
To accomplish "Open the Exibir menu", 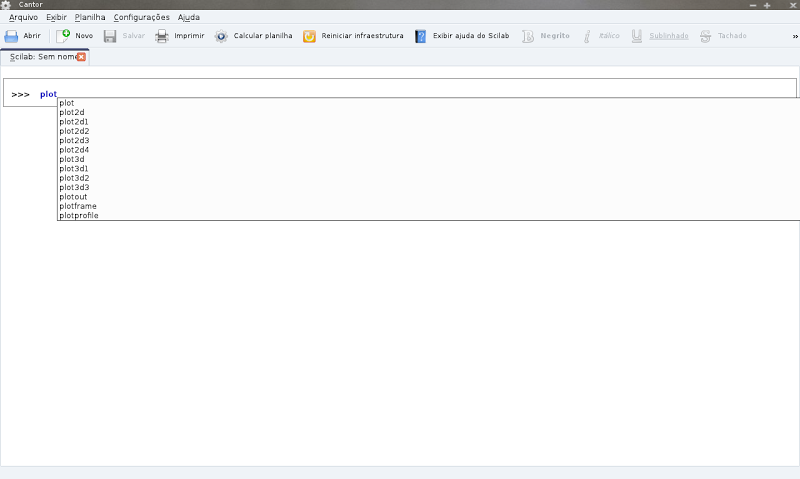I will [56, 17].
